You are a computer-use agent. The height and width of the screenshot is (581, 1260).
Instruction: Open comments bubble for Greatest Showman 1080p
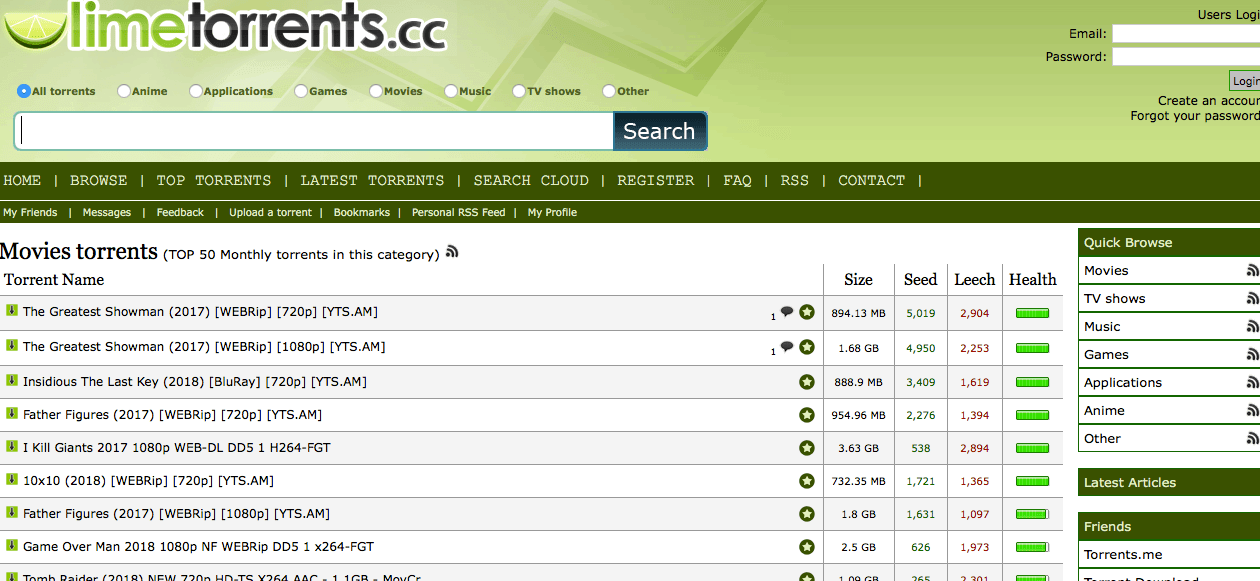[787, 347]
